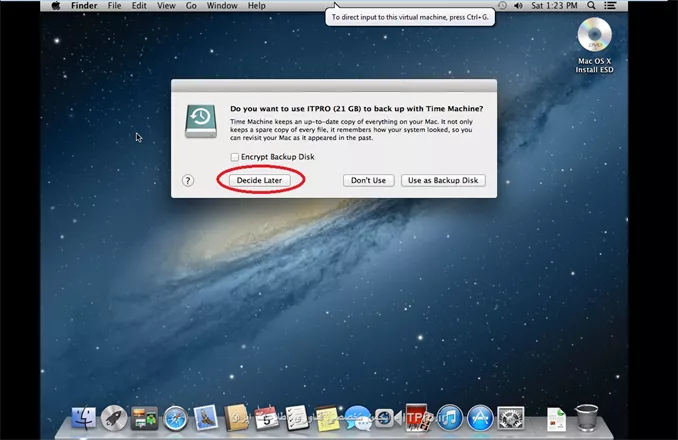Open Mail stamp icon in dock
The width and height of the screenshot is (678, 440).
coord(205,418)
